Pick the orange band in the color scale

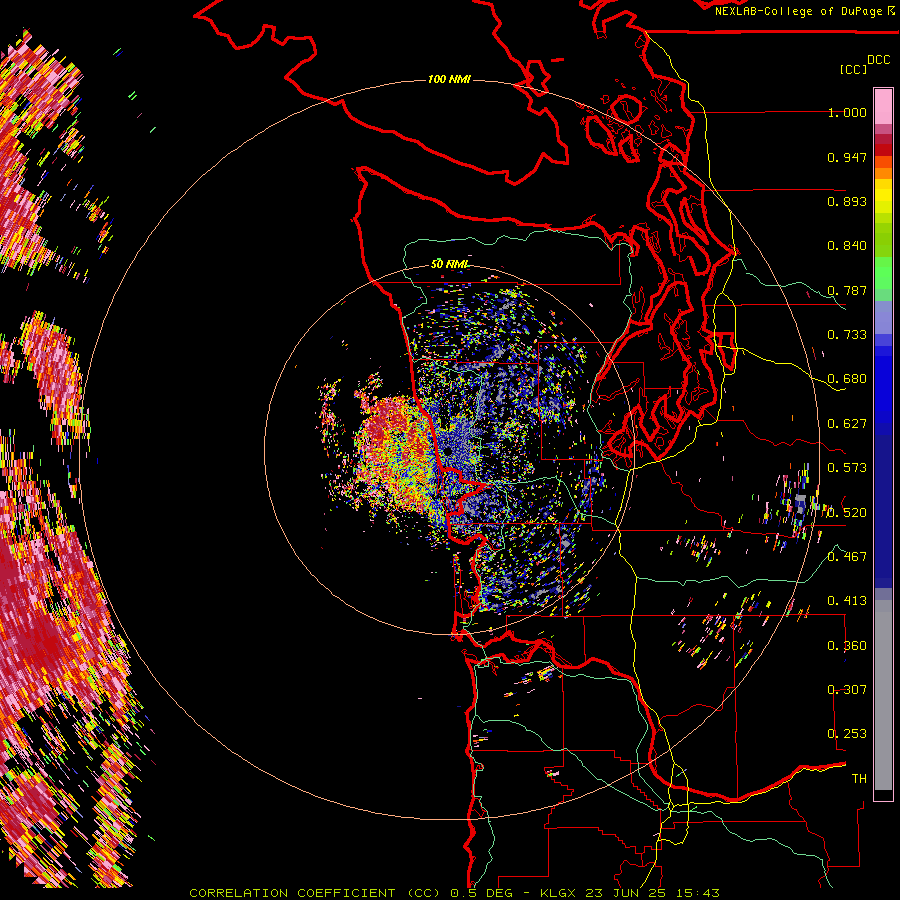[883, 172]
